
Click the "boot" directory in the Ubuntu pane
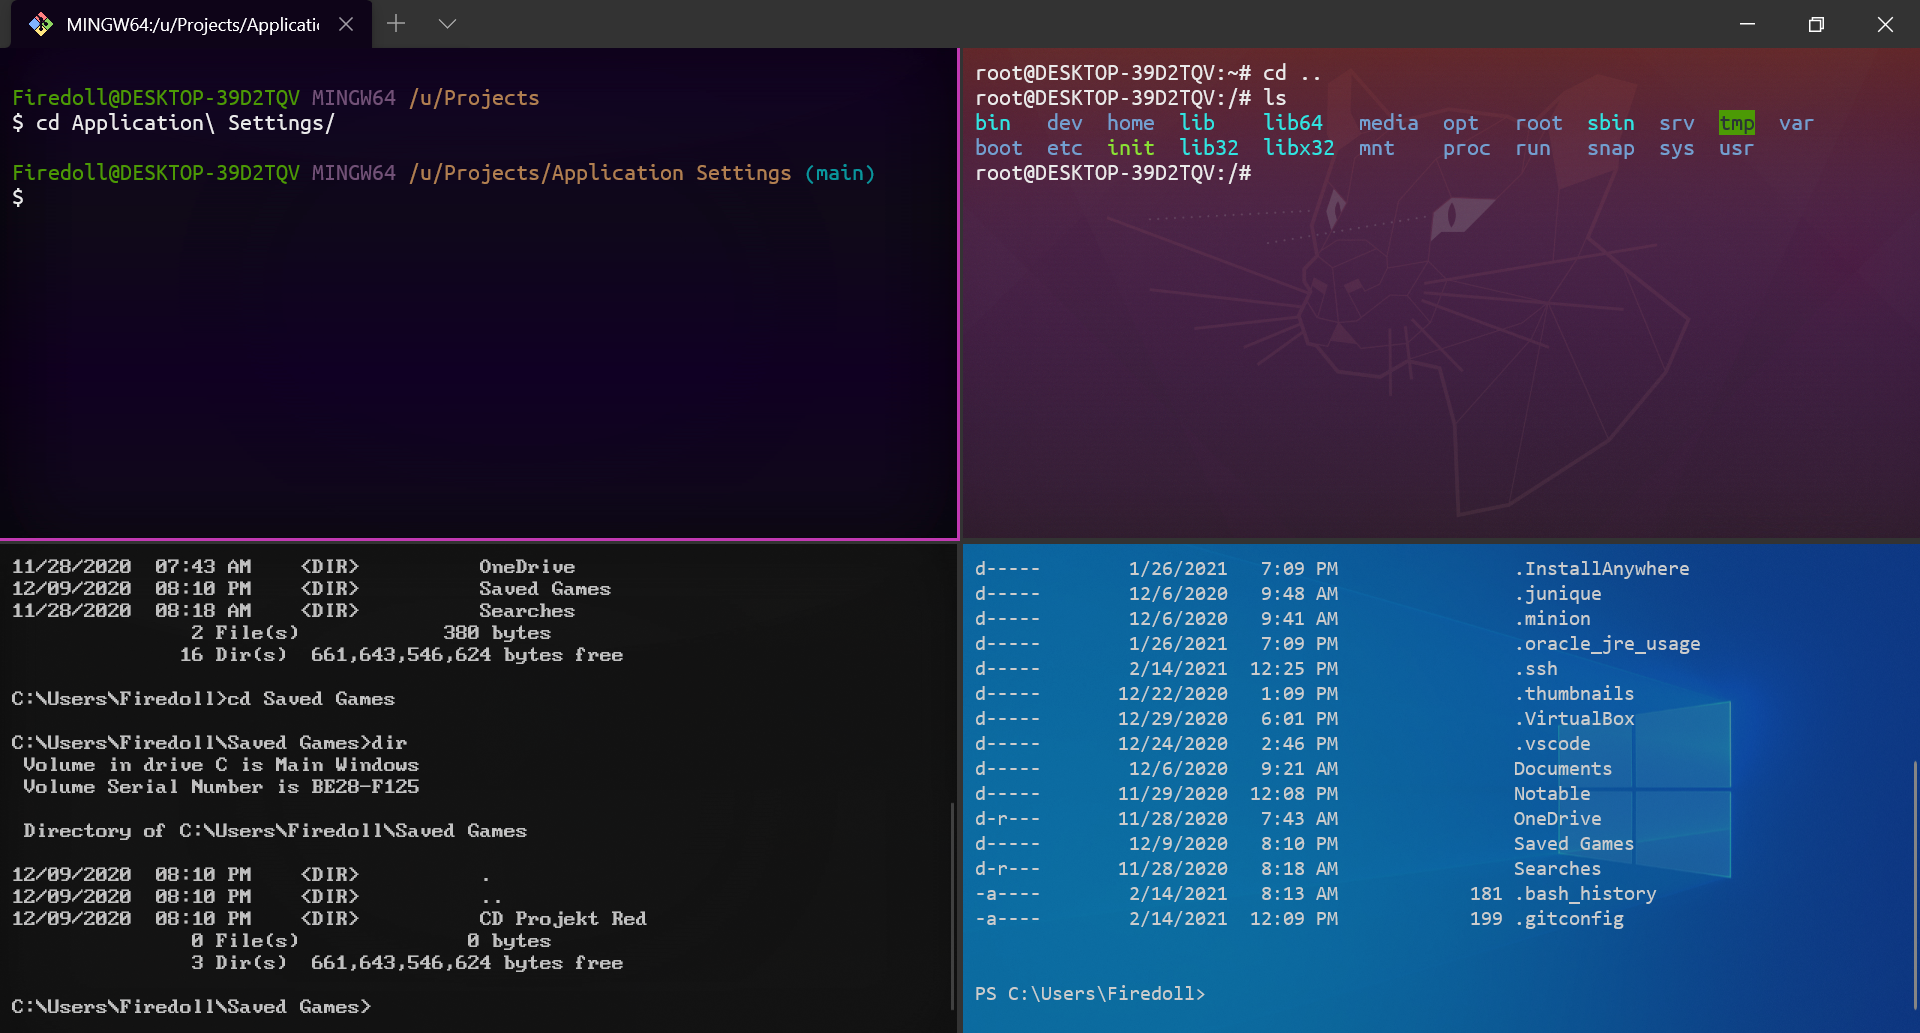pos(998,148)
